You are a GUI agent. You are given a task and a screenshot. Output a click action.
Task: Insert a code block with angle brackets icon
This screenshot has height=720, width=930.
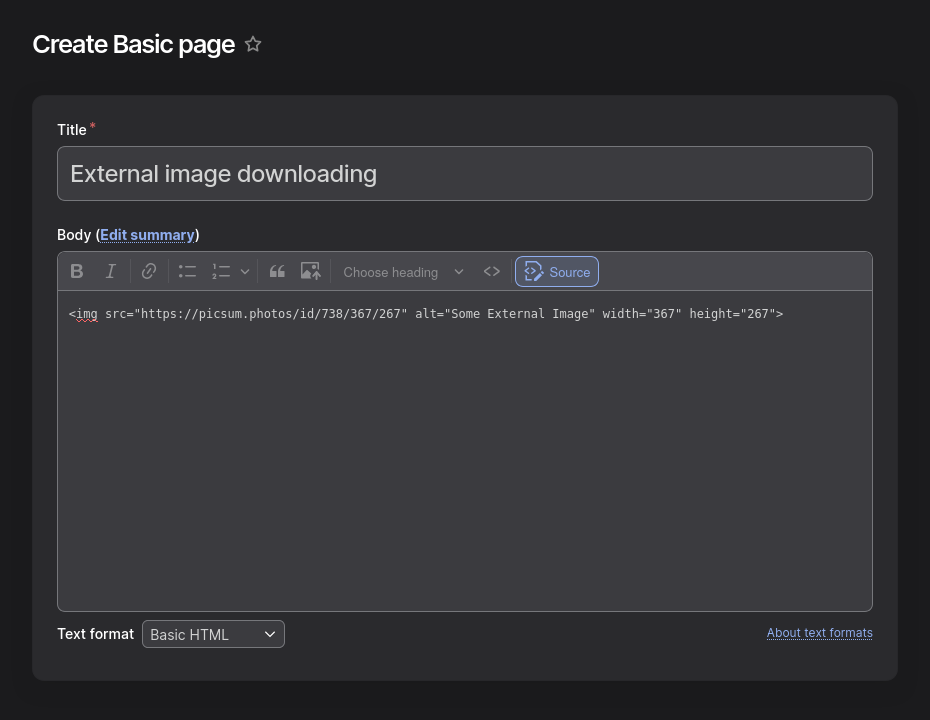click(492, 272)
